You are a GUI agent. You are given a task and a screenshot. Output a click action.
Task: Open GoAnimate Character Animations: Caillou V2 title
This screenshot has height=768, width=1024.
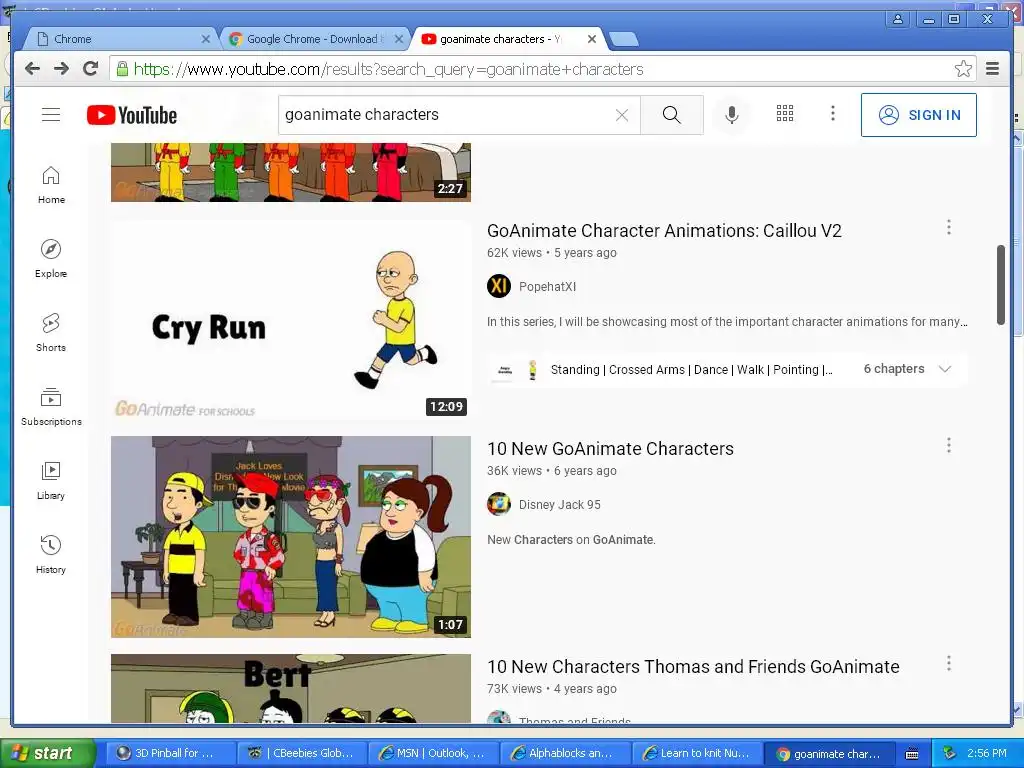click(x=664, y=231)
